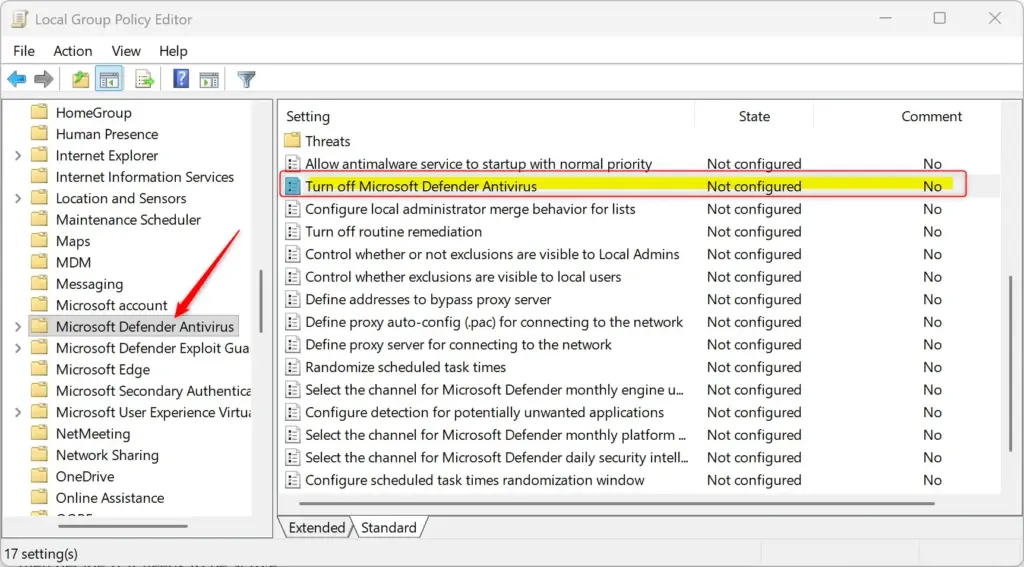Open the View menu

(126, 51)
